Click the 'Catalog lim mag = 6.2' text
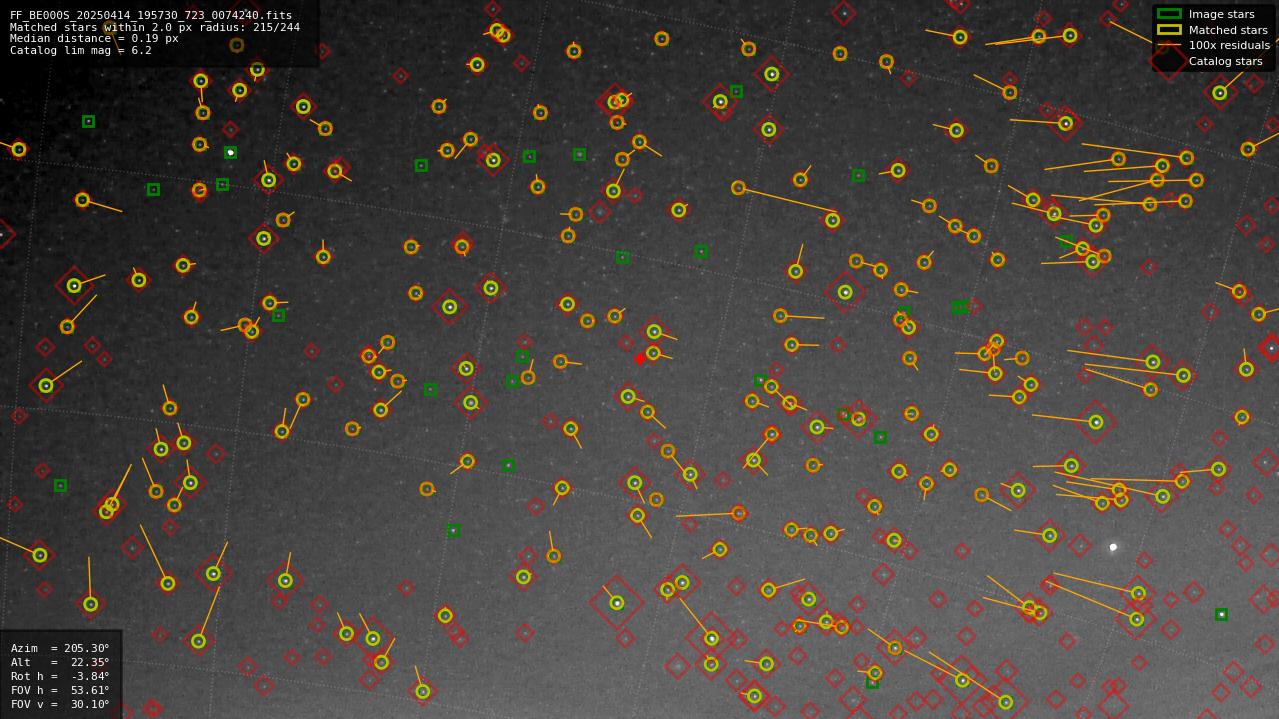 81,50
